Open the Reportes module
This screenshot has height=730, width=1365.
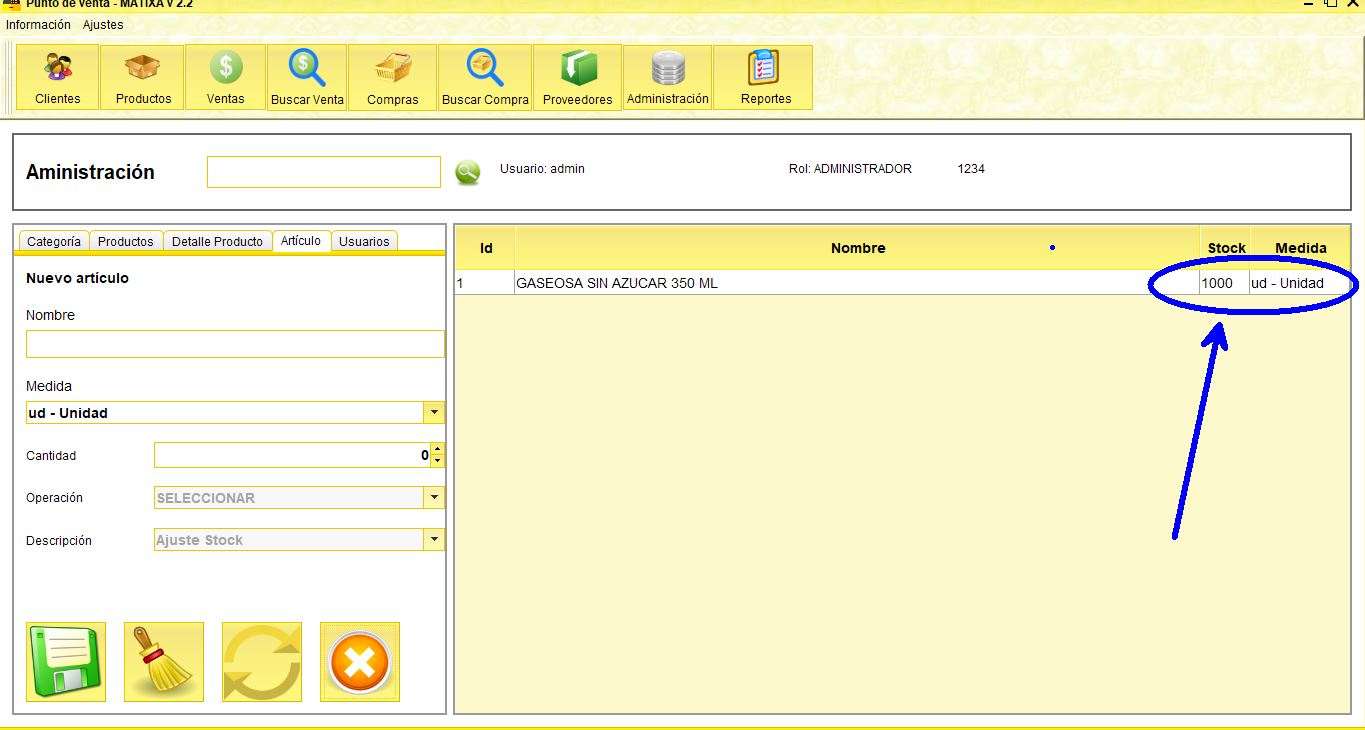pos(763,76)
